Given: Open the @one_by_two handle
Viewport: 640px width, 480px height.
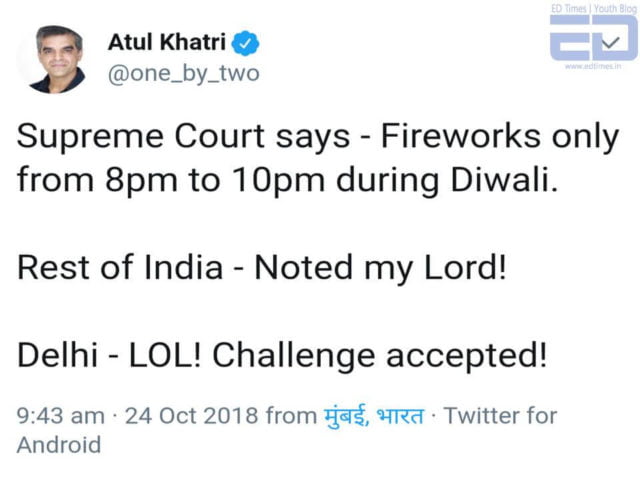Looking at the screenshot, I should [182, 73].
